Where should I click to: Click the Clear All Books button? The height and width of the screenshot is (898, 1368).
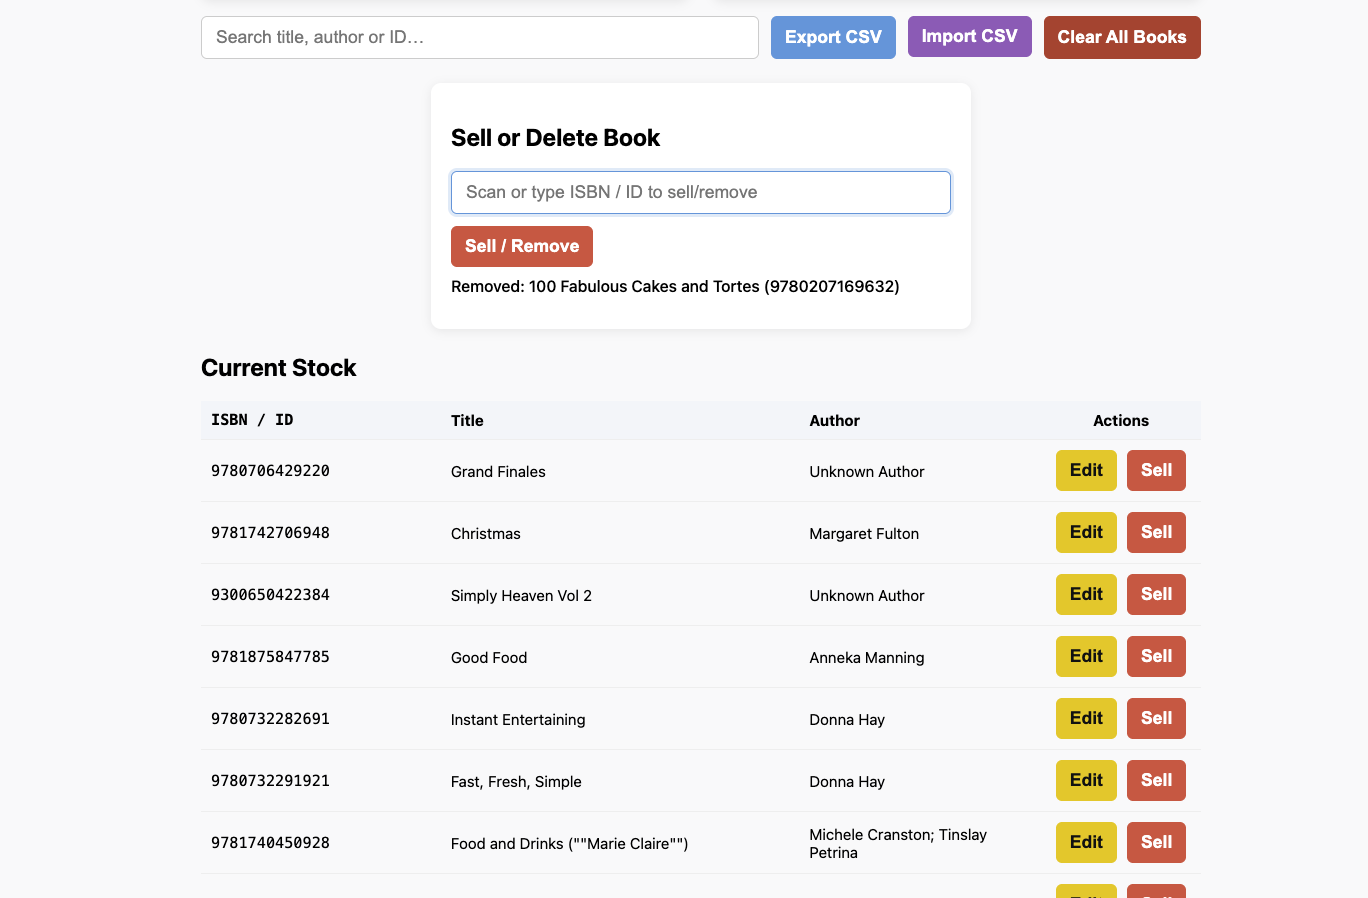pos(1122,37)
